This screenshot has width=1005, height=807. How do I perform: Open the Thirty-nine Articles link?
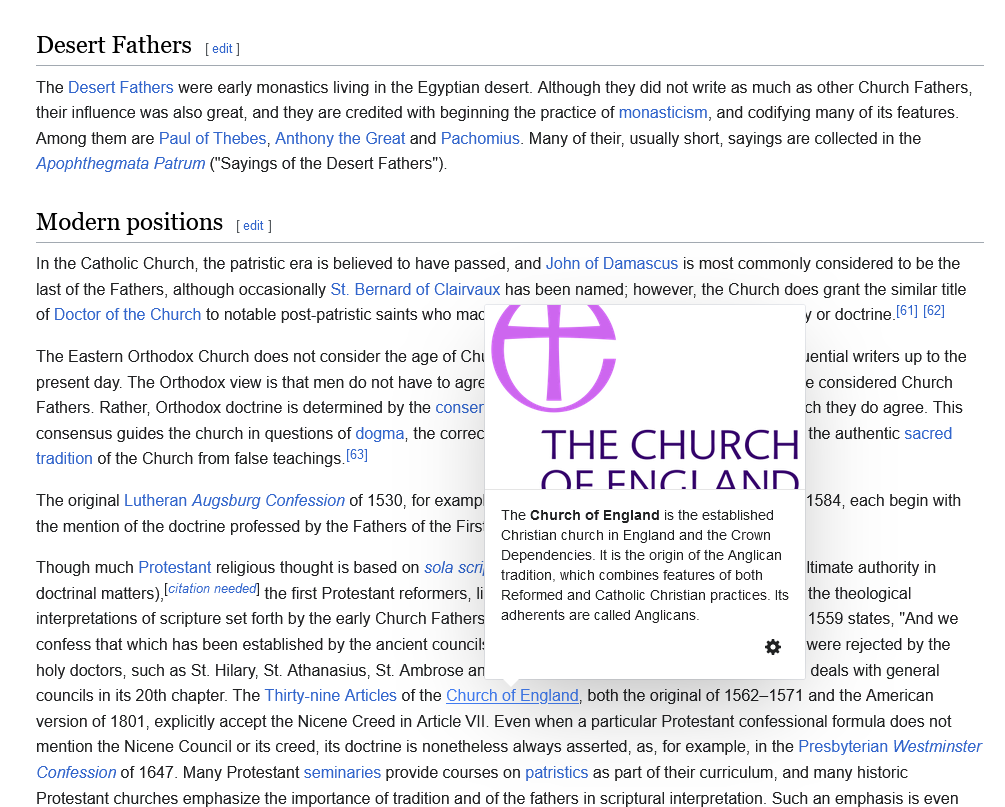click(331, 696)
